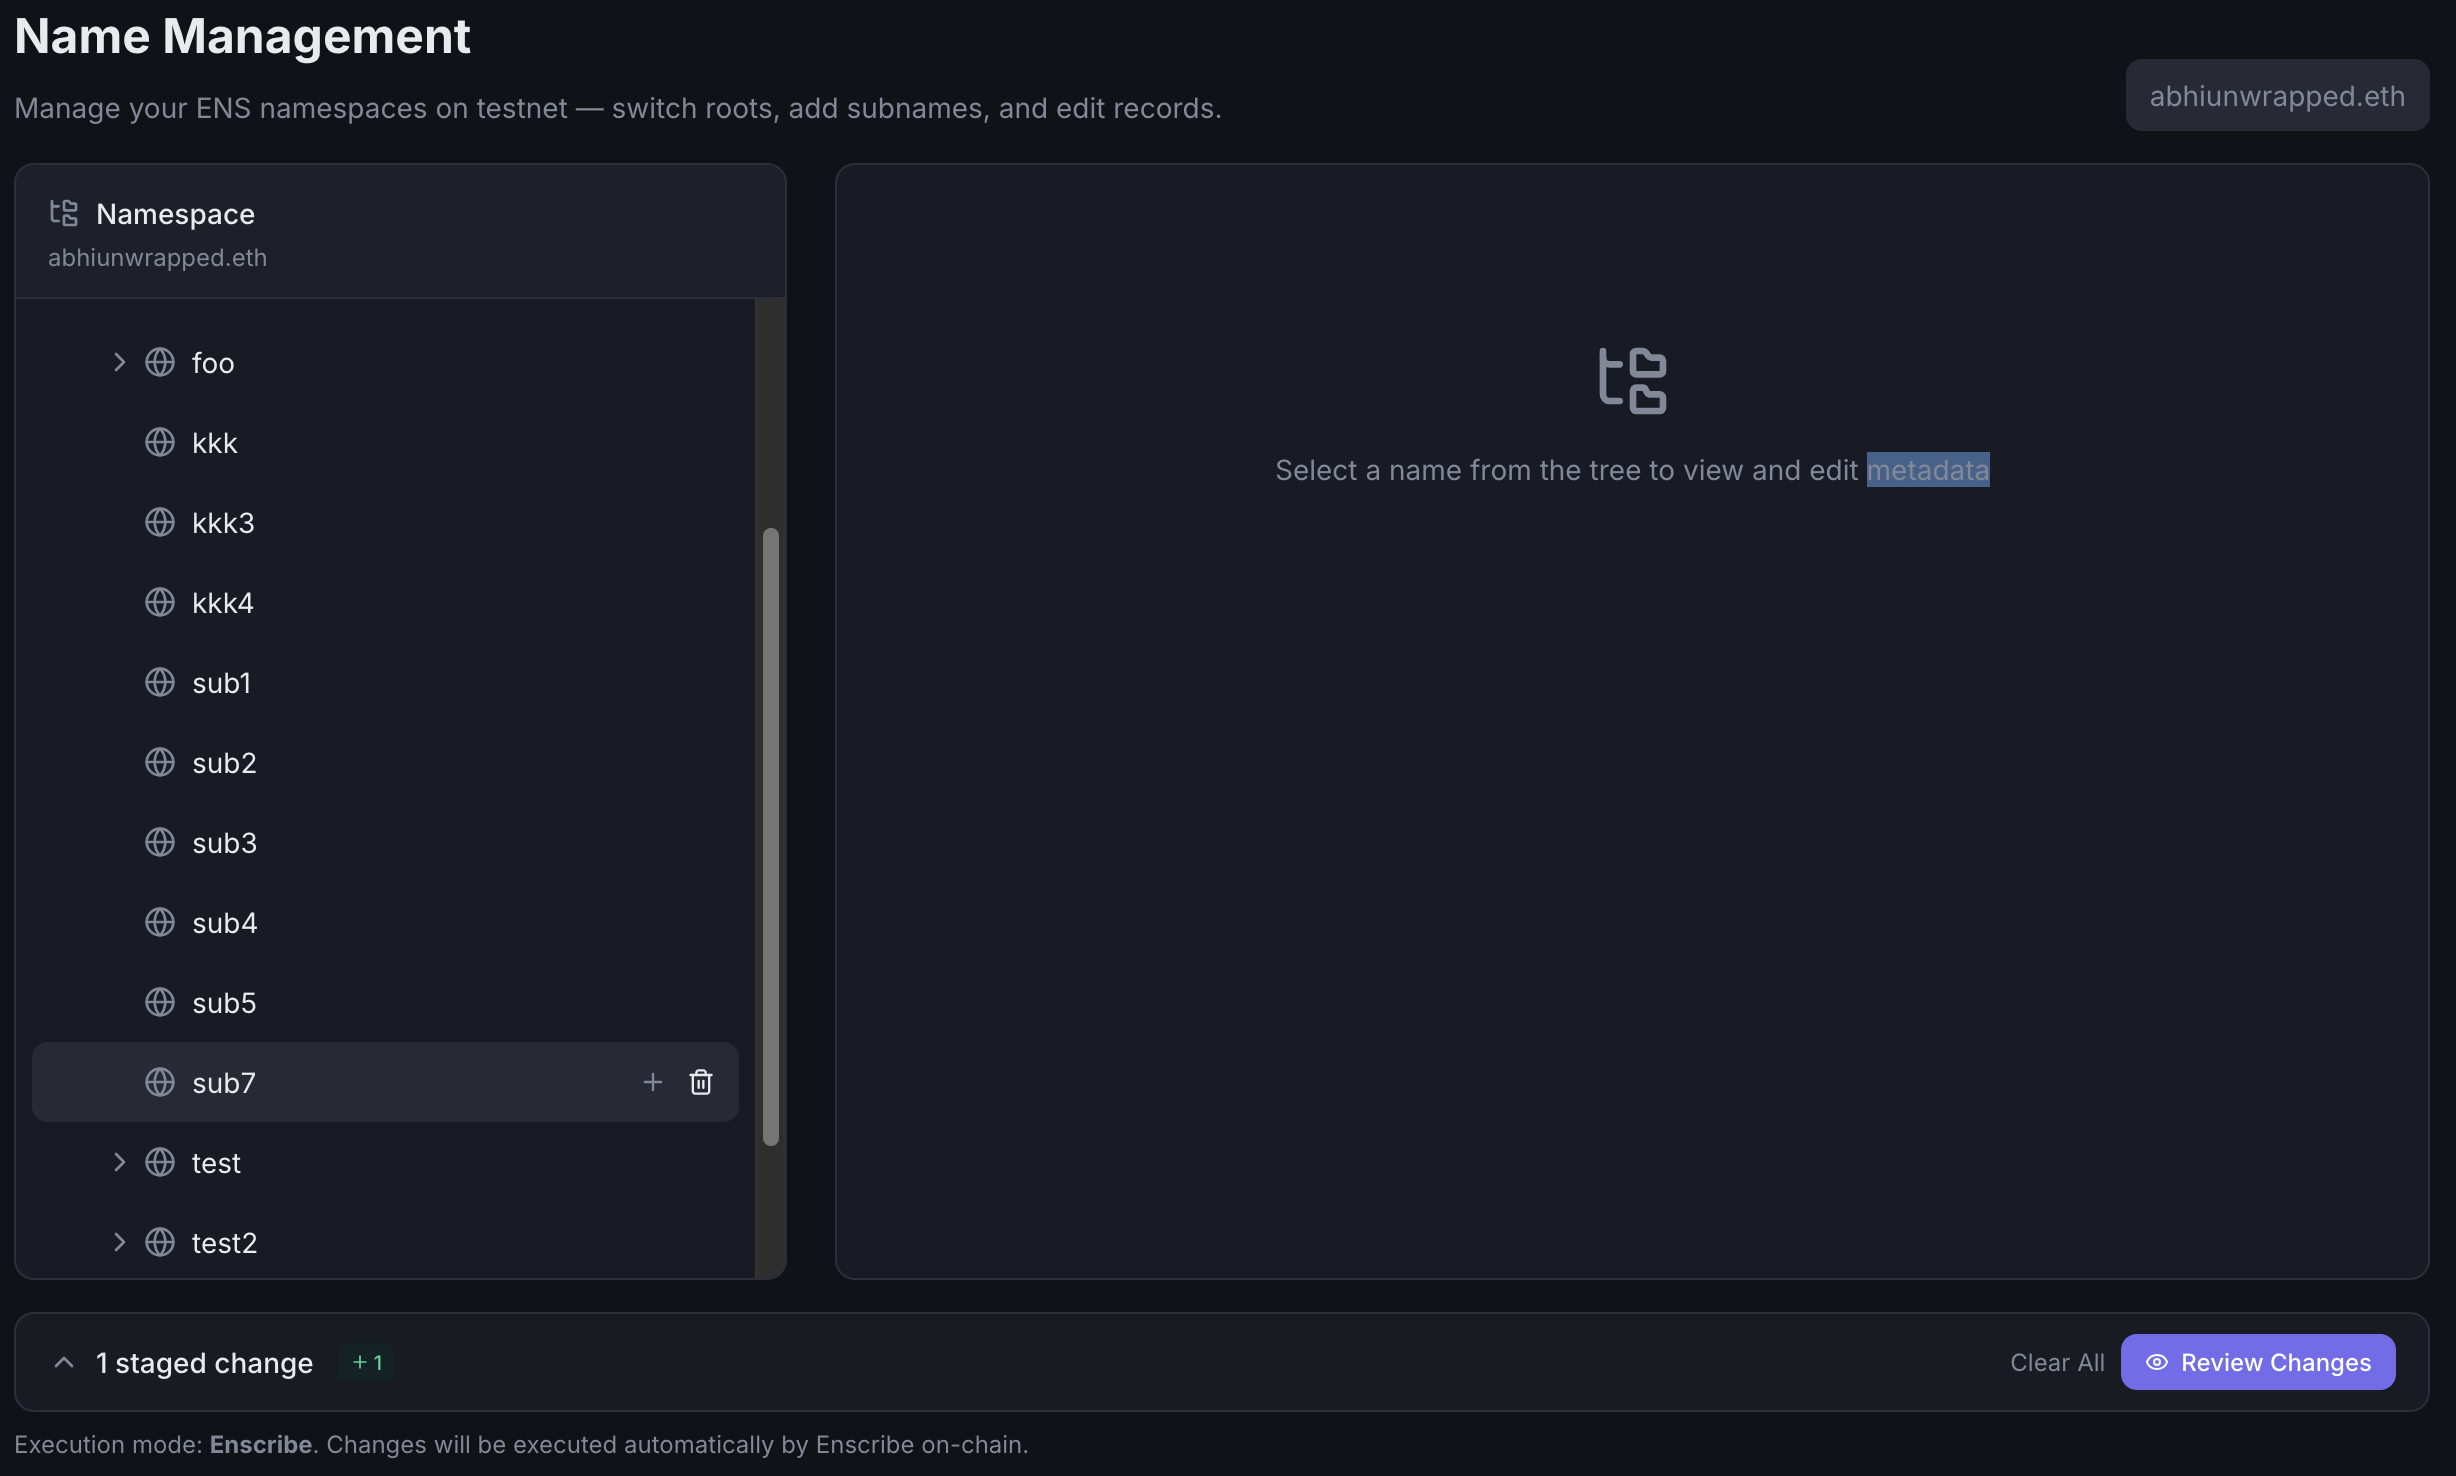Click the globe icon next to sub5
Image resolution: width=2456 pixels, height=1476 pixels.
(160, 1002)
